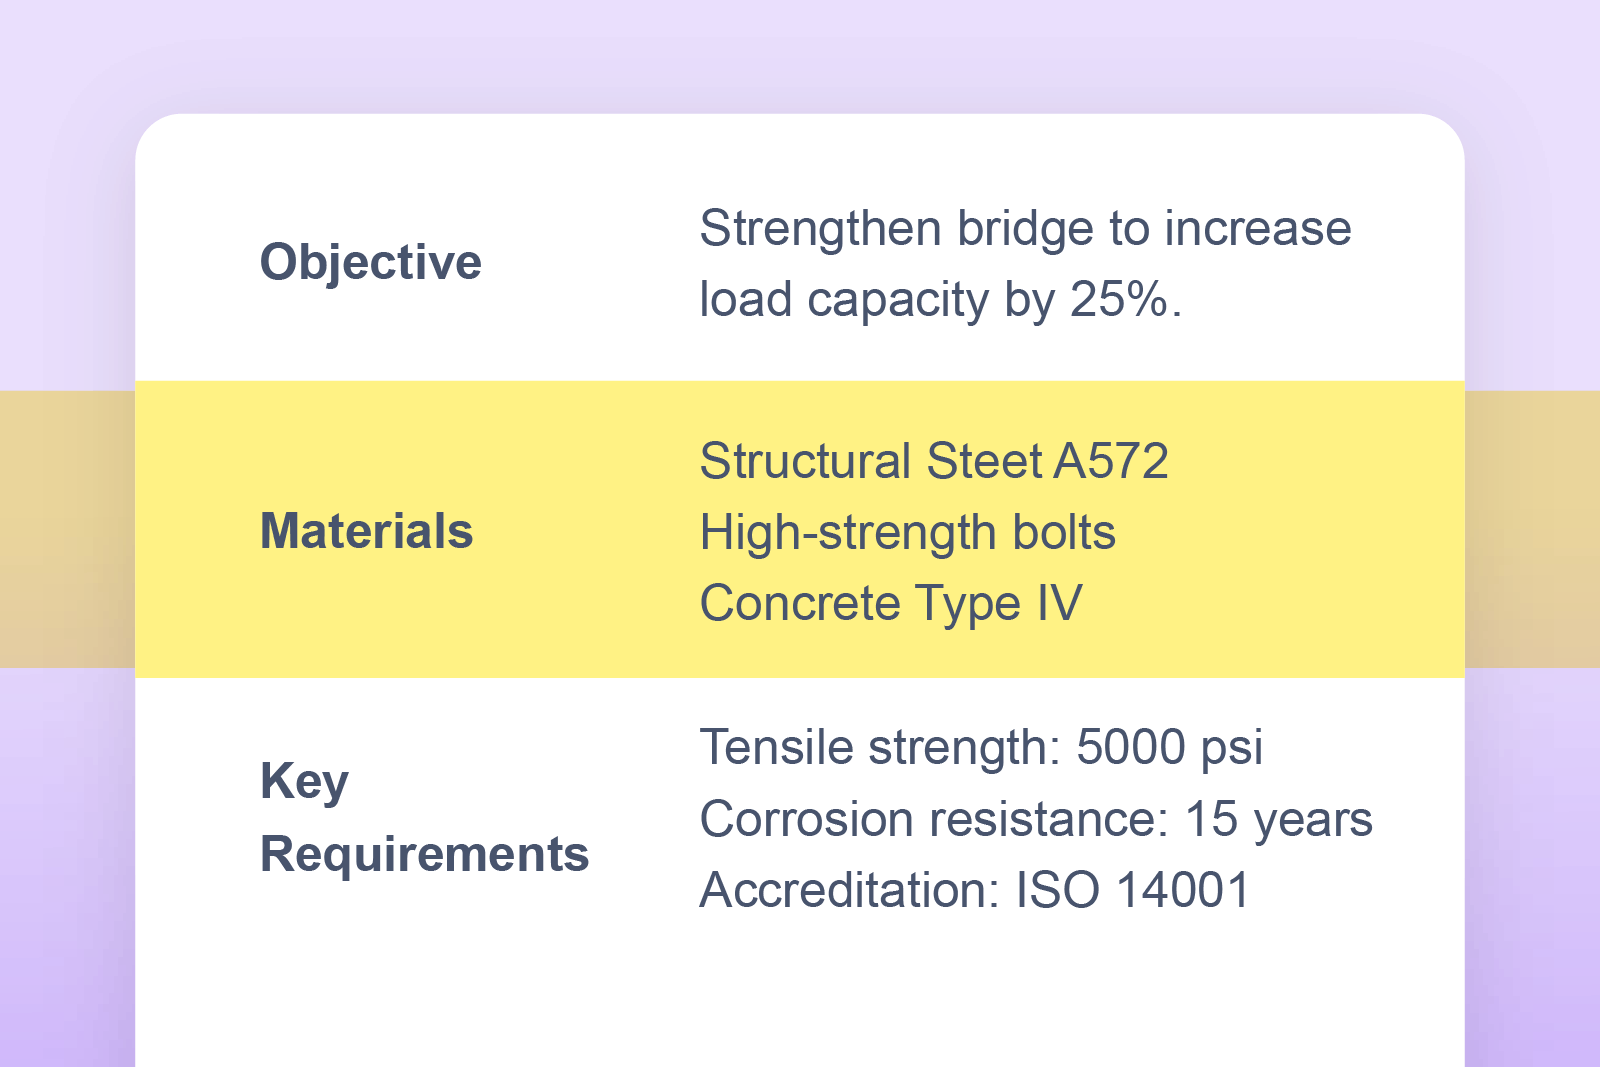Click the "High-strength bolts" line
Screen dimensions: 1600x1067
point(907,532)
